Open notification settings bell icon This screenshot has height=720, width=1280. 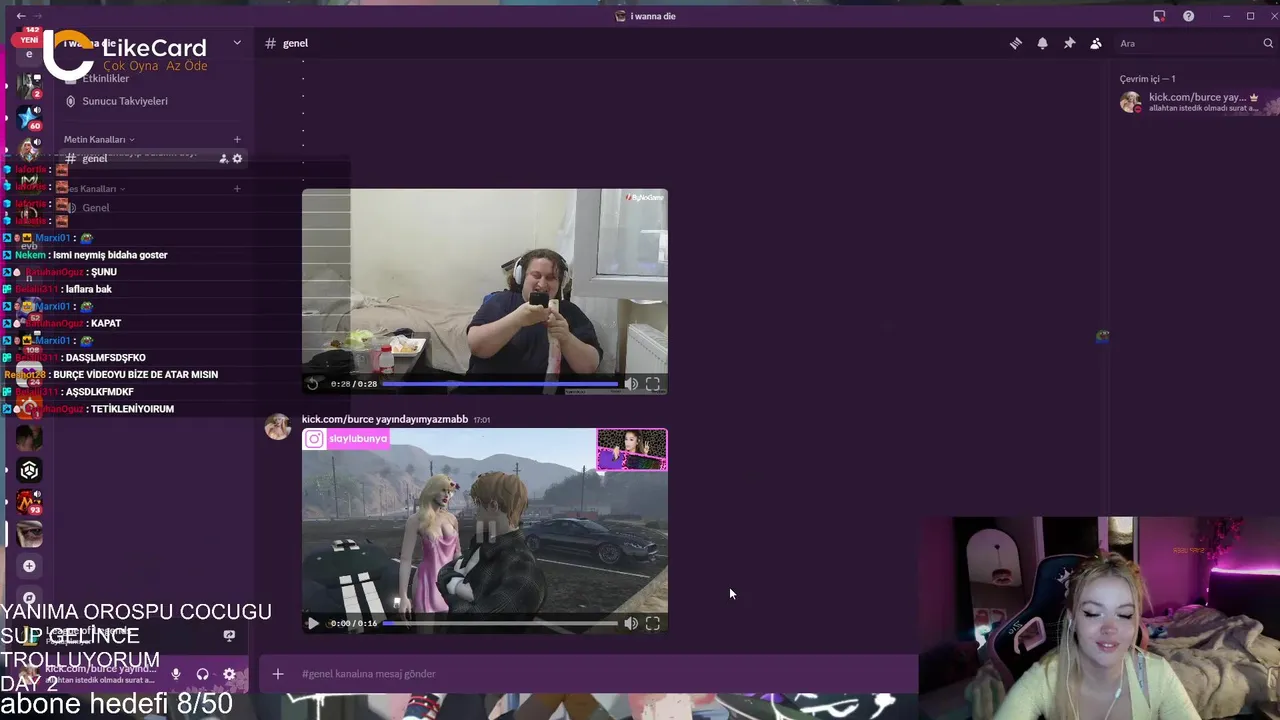point(1042,43)
